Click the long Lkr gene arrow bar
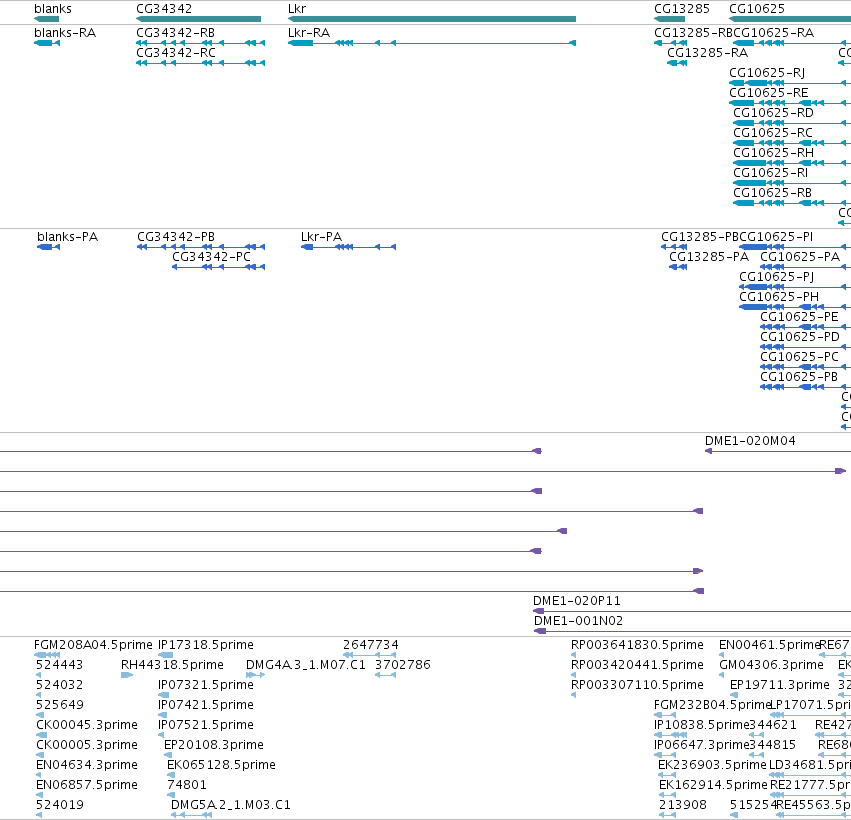 pyautogui.click(x=432, y=19)
